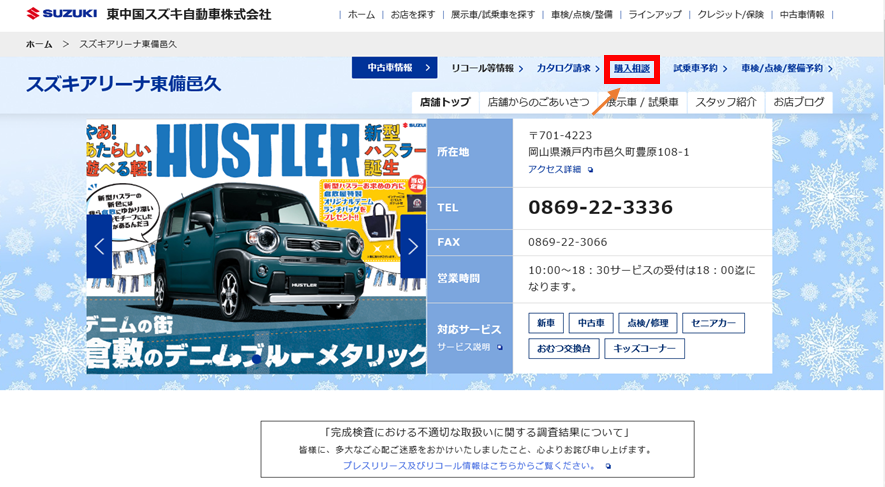Viewport: 885px width, 487px height.
Task: Click the スズキアリーナ東備邑久 store title
Action: click(123, 84)
